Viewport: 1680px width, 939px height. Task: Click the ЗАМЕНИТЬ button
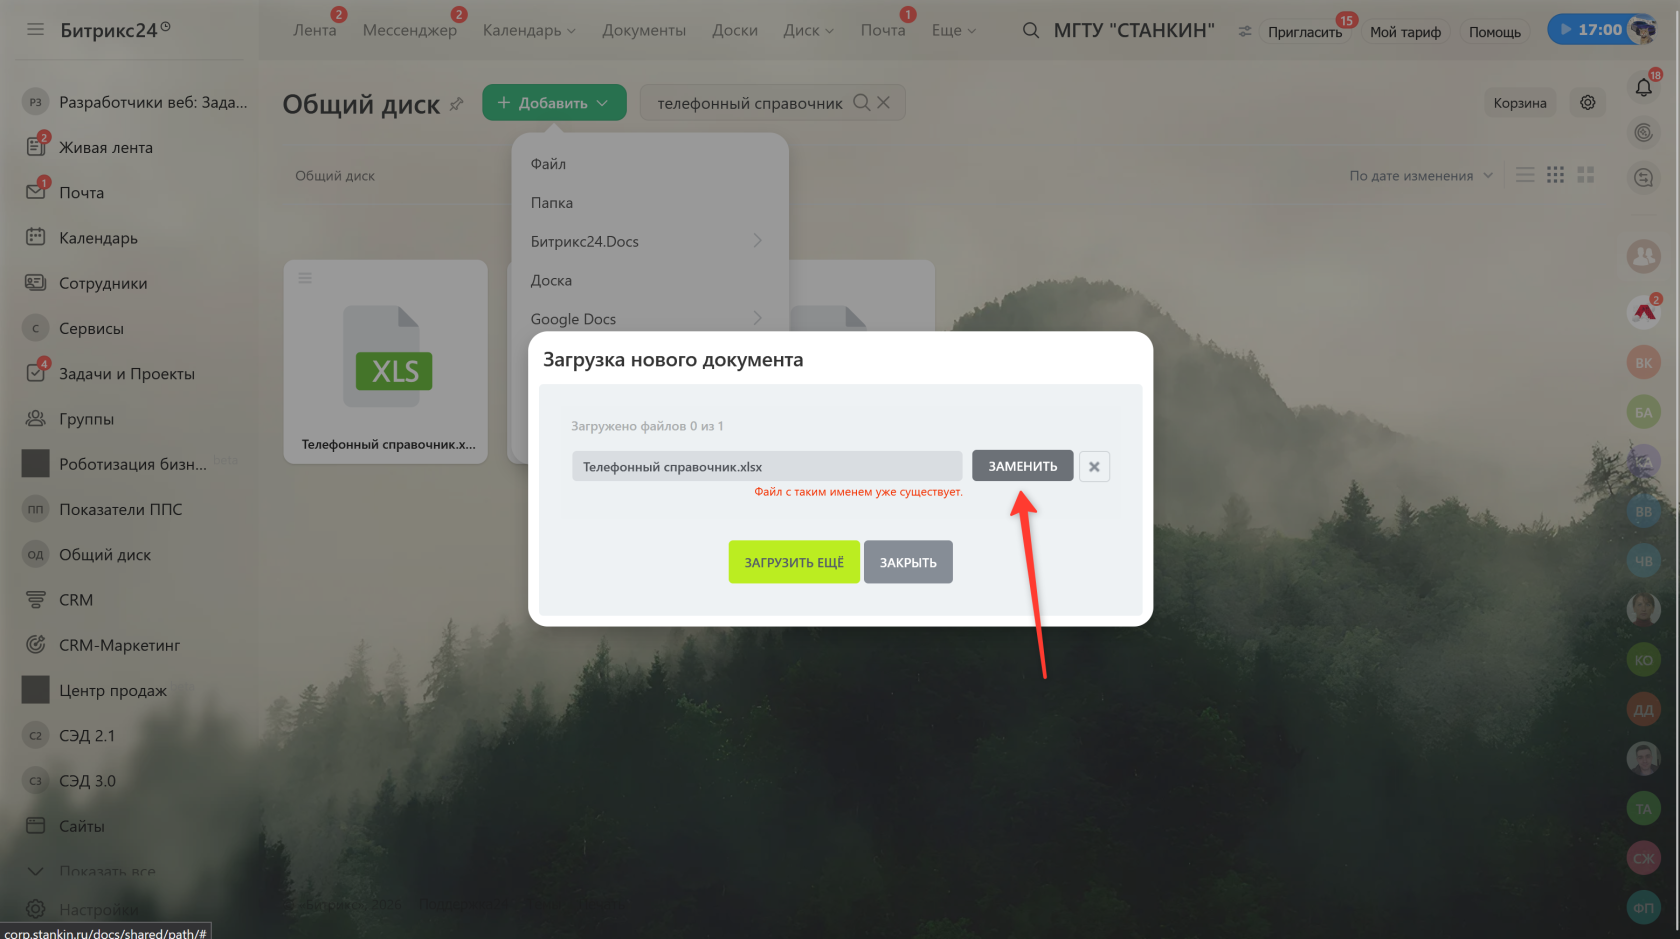point(1022,466)
